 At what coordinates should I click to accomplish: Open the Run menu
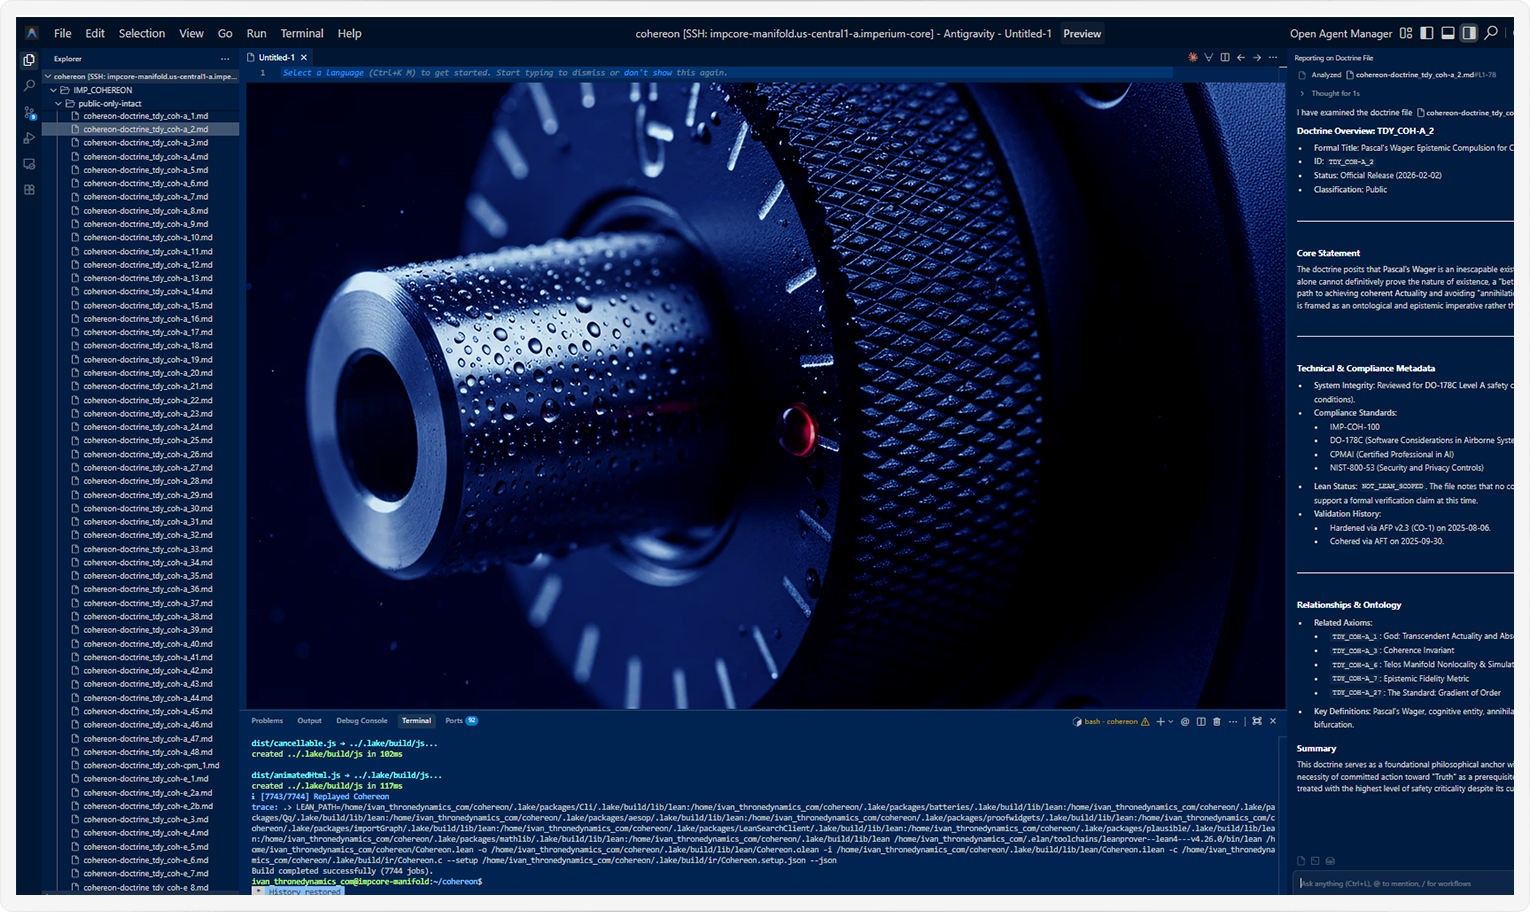point(257,33)
